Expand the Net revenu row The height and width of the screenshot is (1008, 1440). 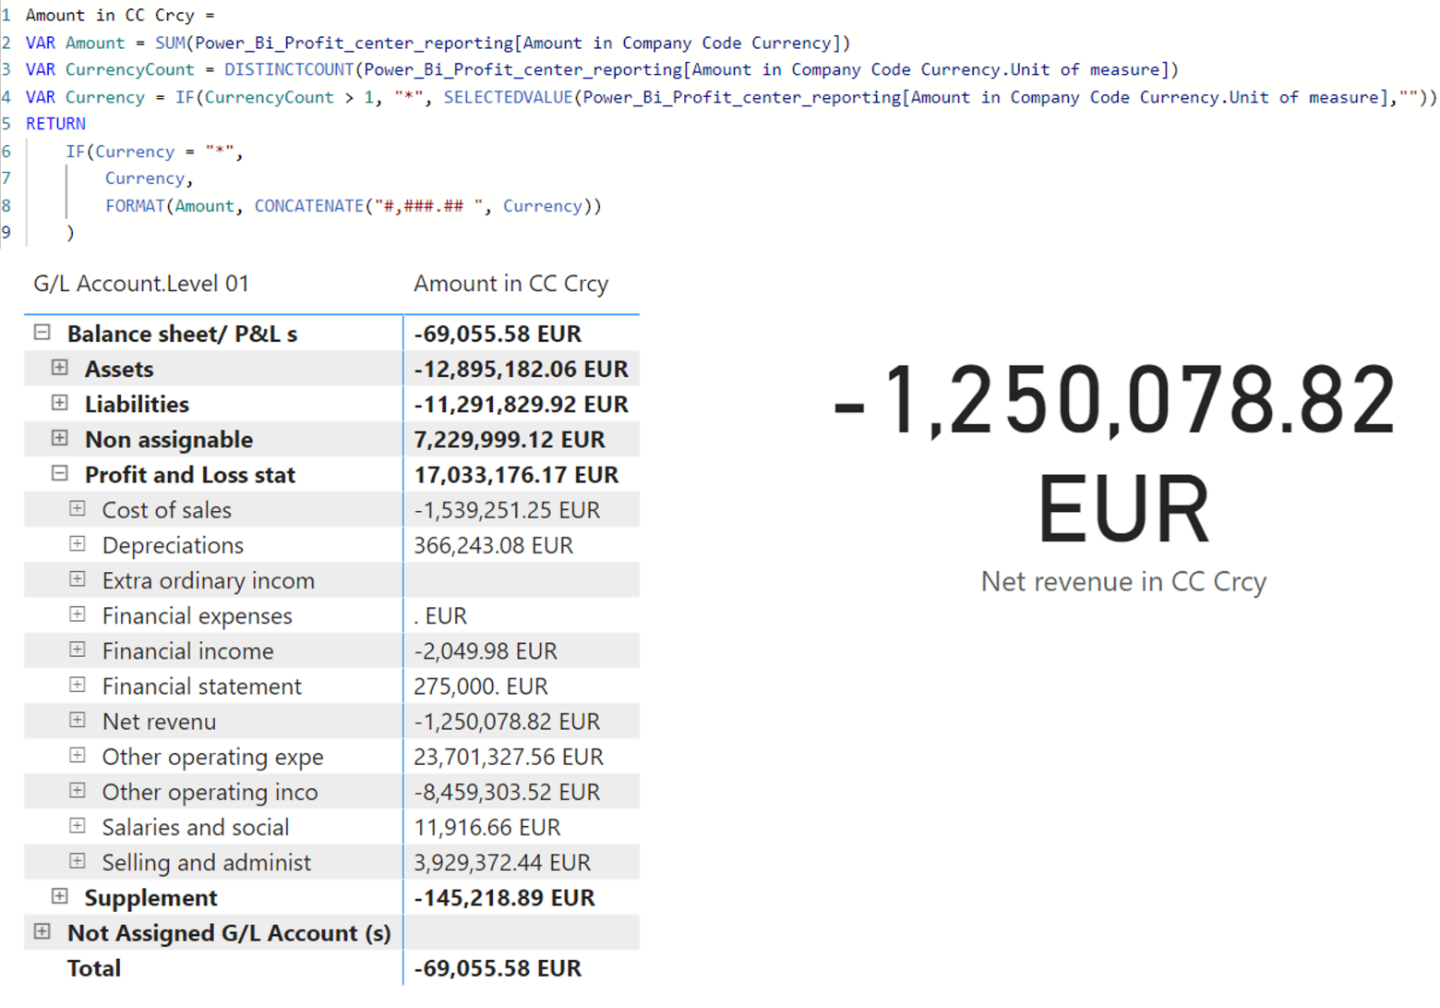click(x=77, y=720)
